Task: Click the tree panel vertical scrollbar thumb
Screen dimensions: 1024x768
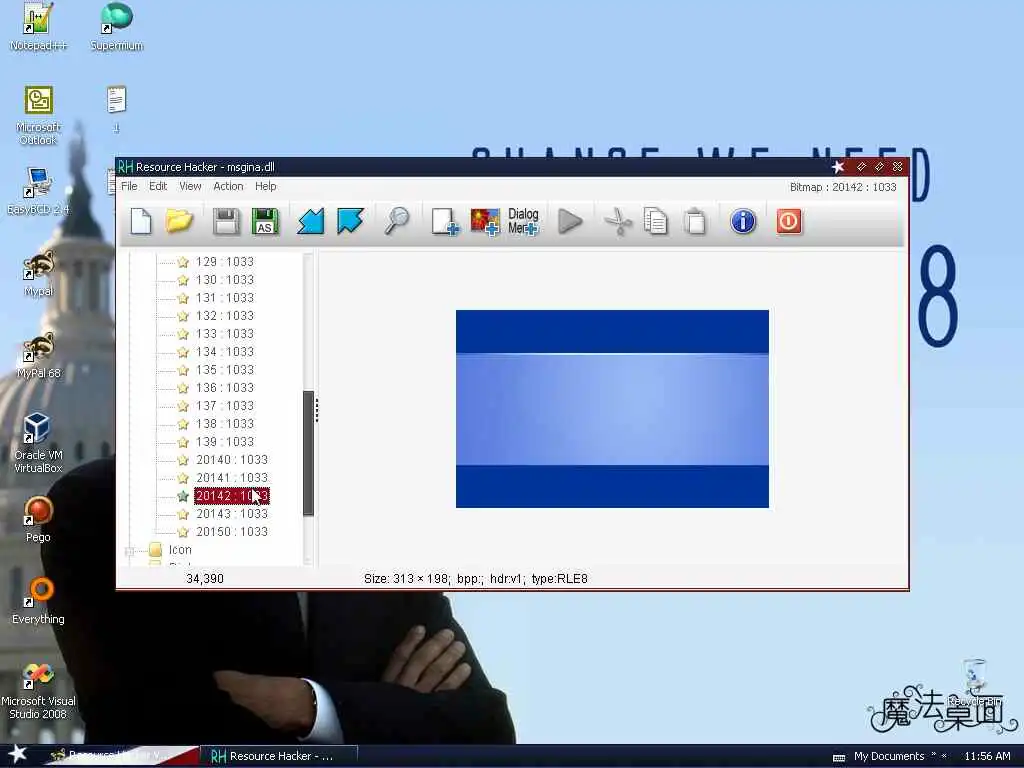Action: click(x=308, y=453)
